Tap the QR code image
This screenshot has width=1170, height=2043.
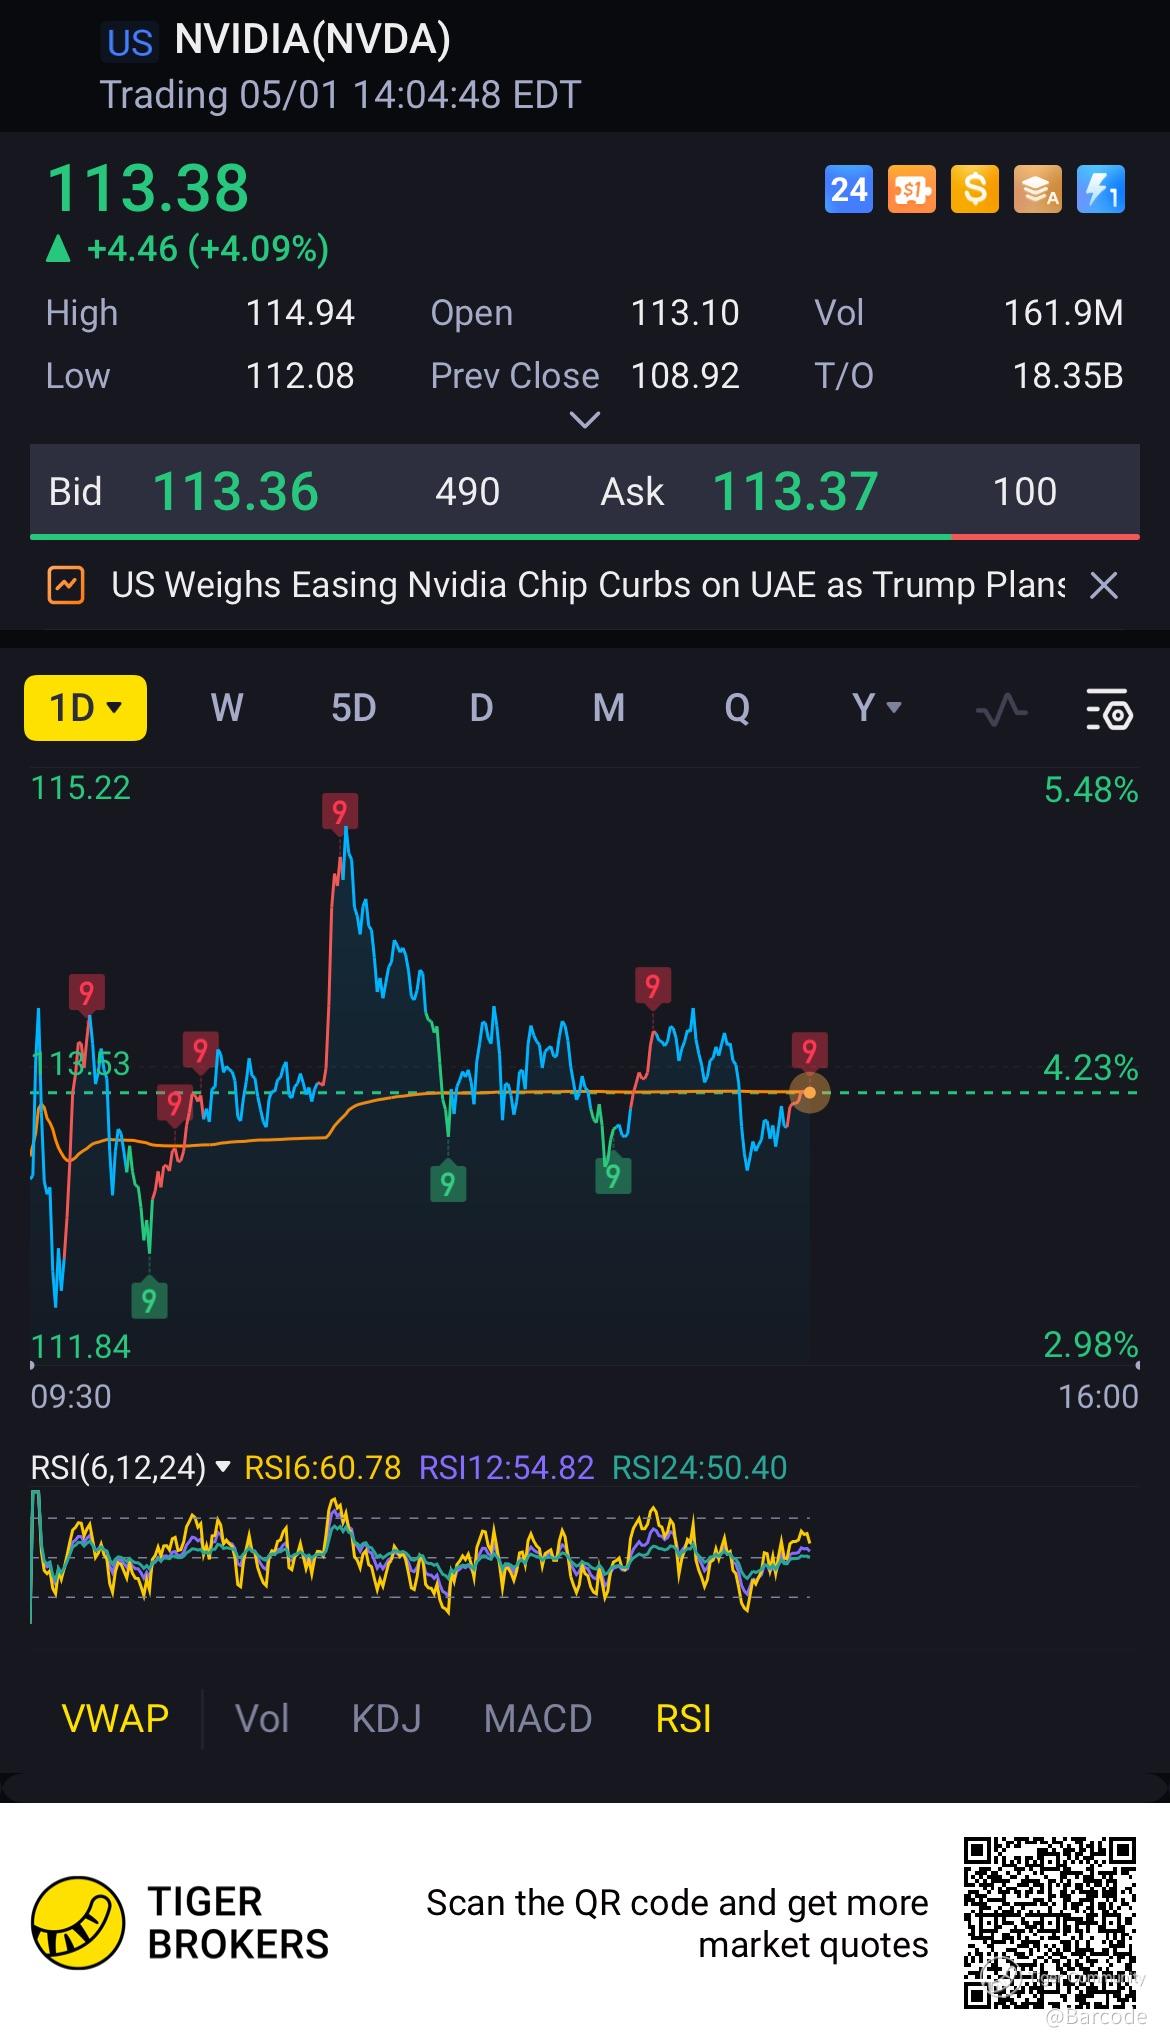click(1050, 1922)
